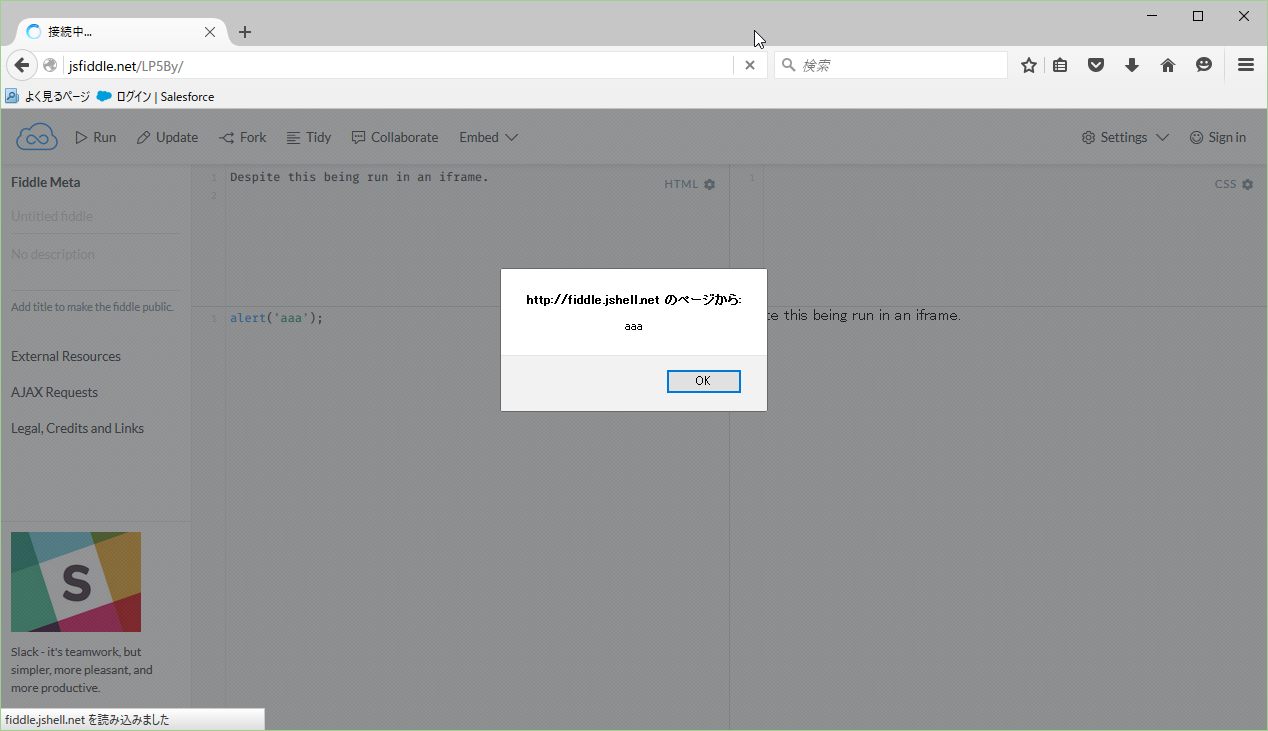The image size is (1268, 731).
Task: Open HTML panel gear settings
Action: coord(710,184)
